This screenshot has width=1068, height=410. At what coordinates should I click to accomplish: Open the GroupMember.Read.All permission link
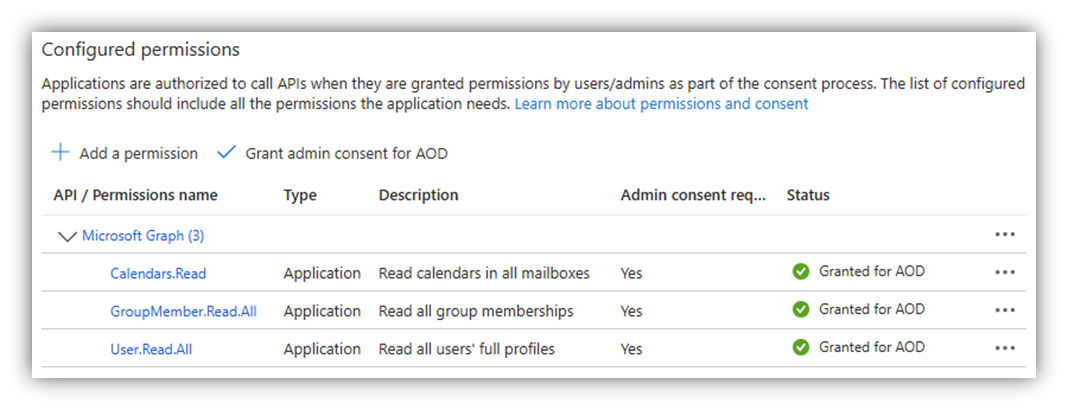(x=183, y=311)
